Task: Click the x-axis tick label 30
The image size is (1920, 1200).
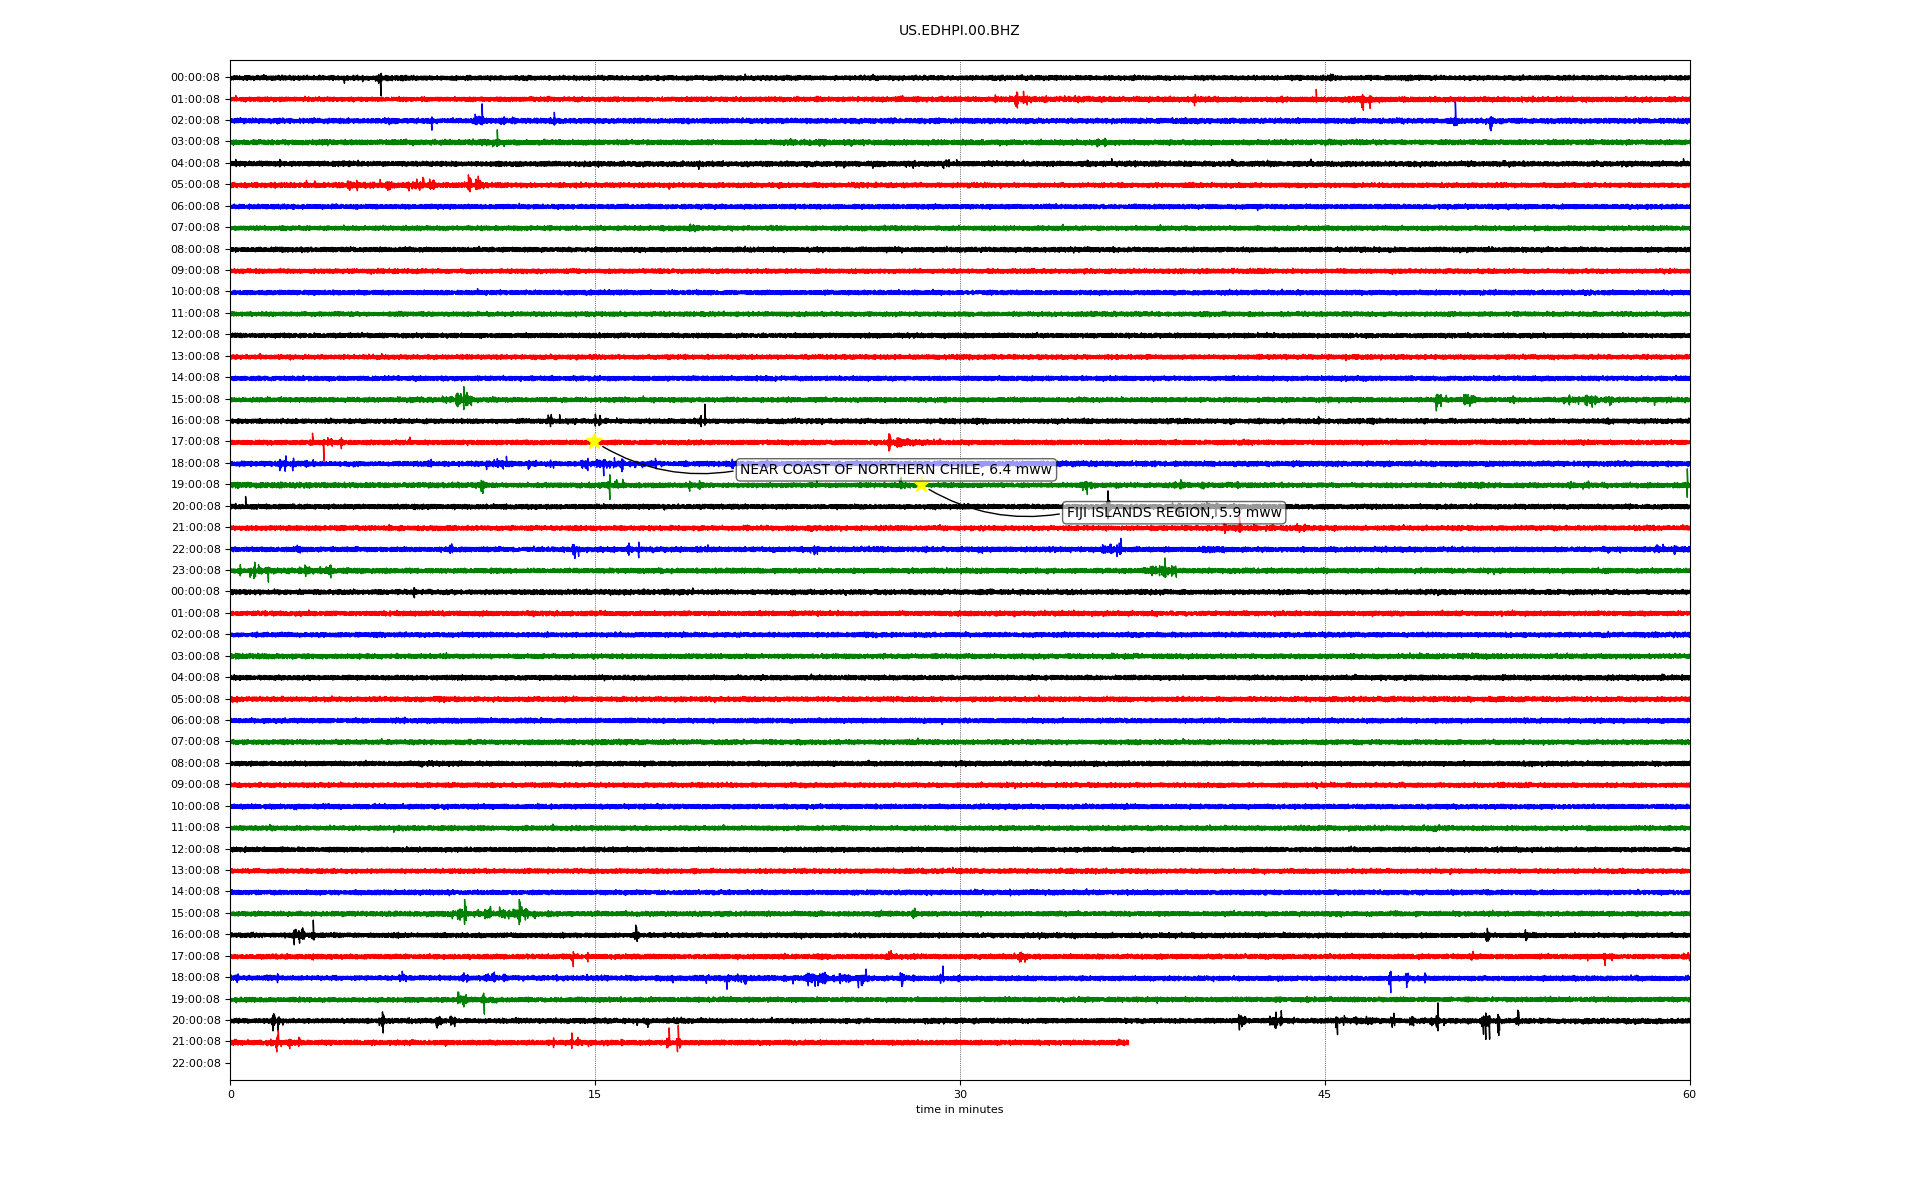Action: [960, 1094]
